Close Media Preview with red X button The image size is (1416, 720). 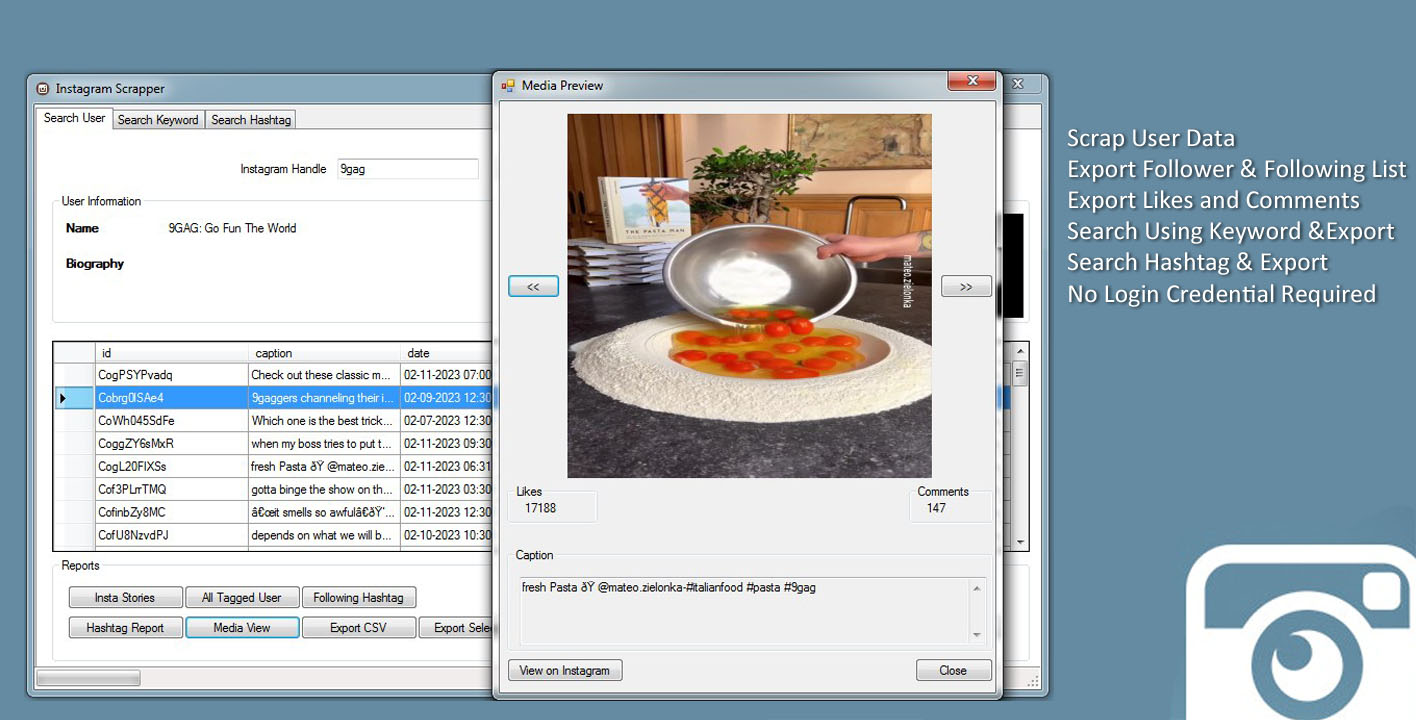[x=970, y=81]
